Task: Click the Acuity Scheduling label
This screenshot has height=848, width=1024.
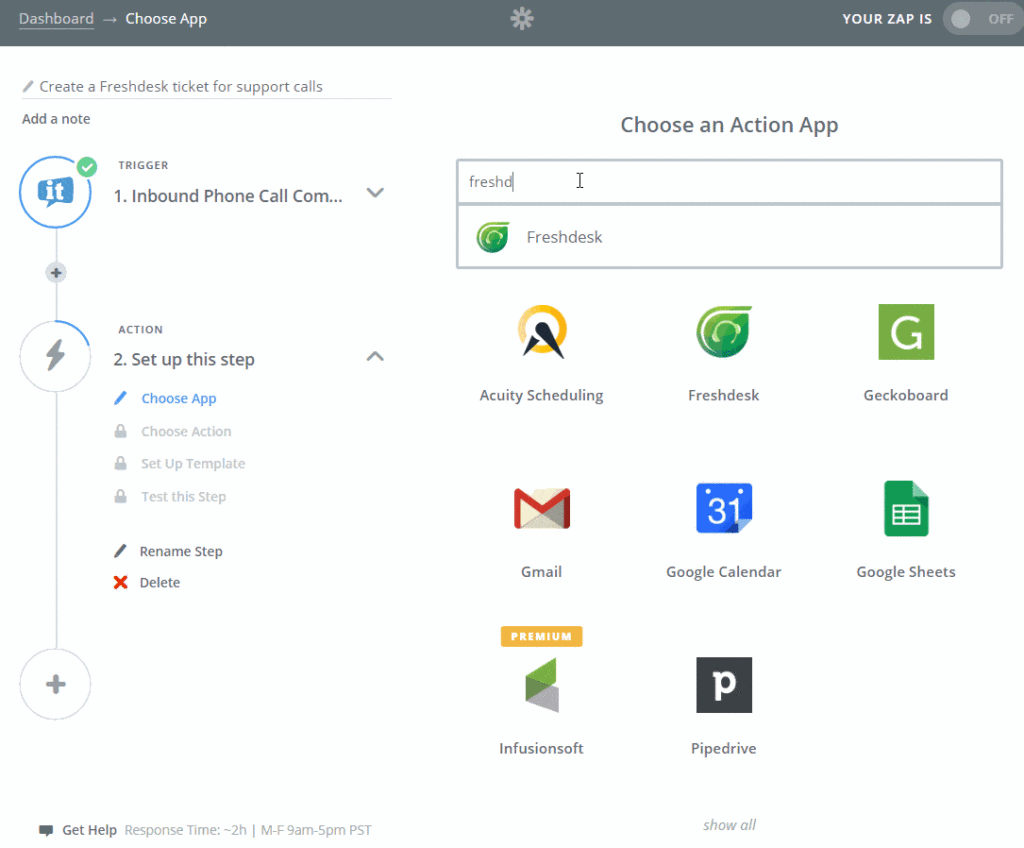Action: click(541, 396)
